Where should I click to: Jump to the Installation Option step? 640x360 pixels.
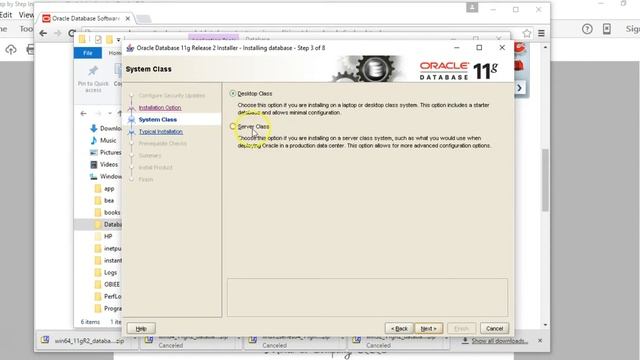160,108
